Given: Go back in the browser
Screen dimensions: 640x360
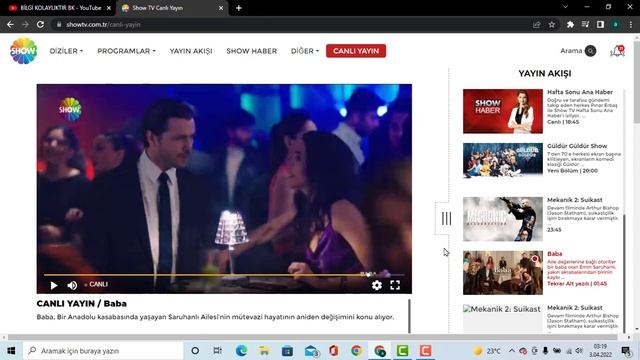Looking at the screenshot, I should (10, 24).
